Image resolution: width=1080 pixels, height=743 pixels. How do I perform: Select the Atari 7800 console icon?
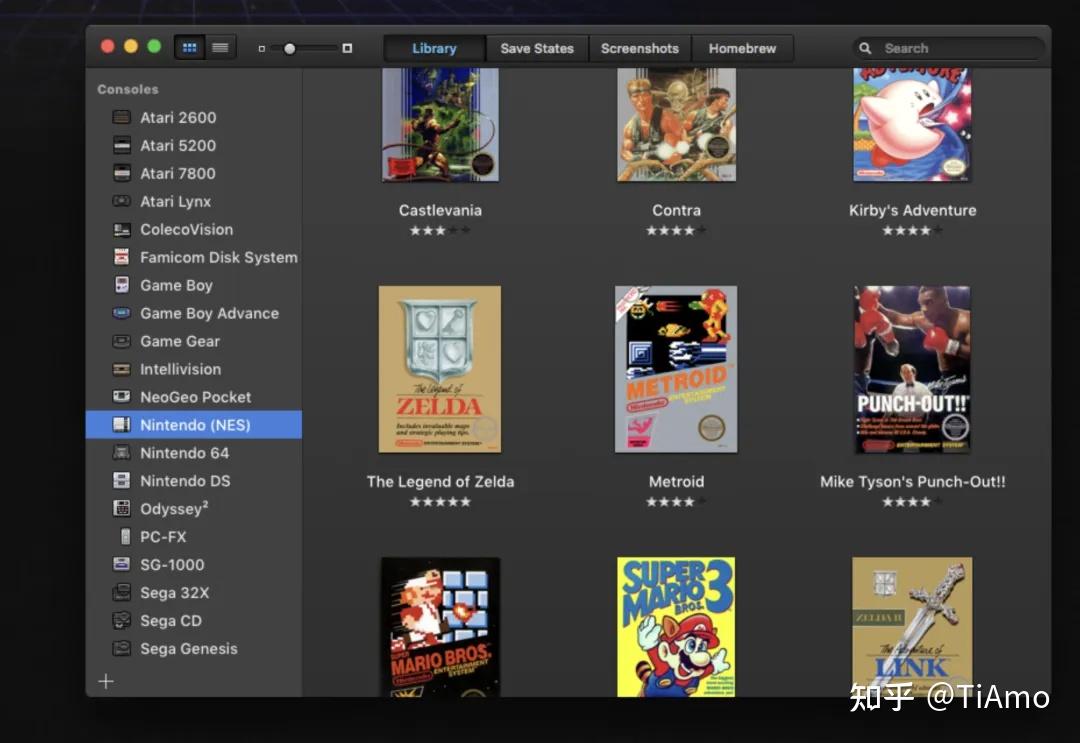pyautogui.click(x=121, y=173)
